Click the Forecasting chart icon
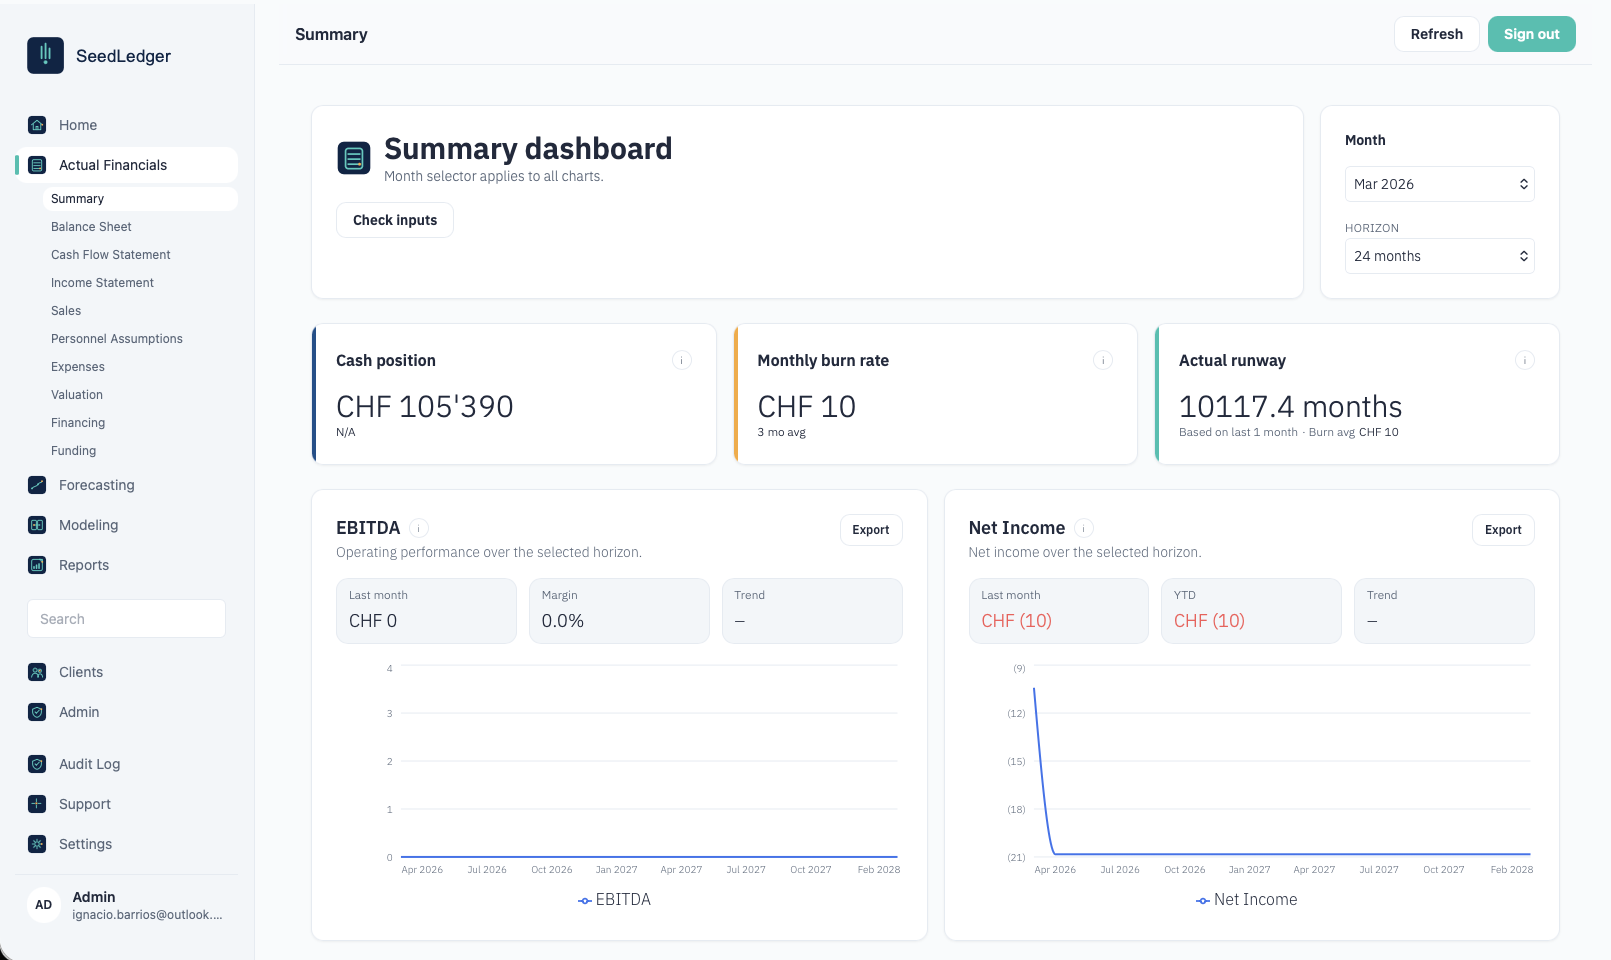The height and width of the screenshot is (960, 1611). (x=37, y=485)
